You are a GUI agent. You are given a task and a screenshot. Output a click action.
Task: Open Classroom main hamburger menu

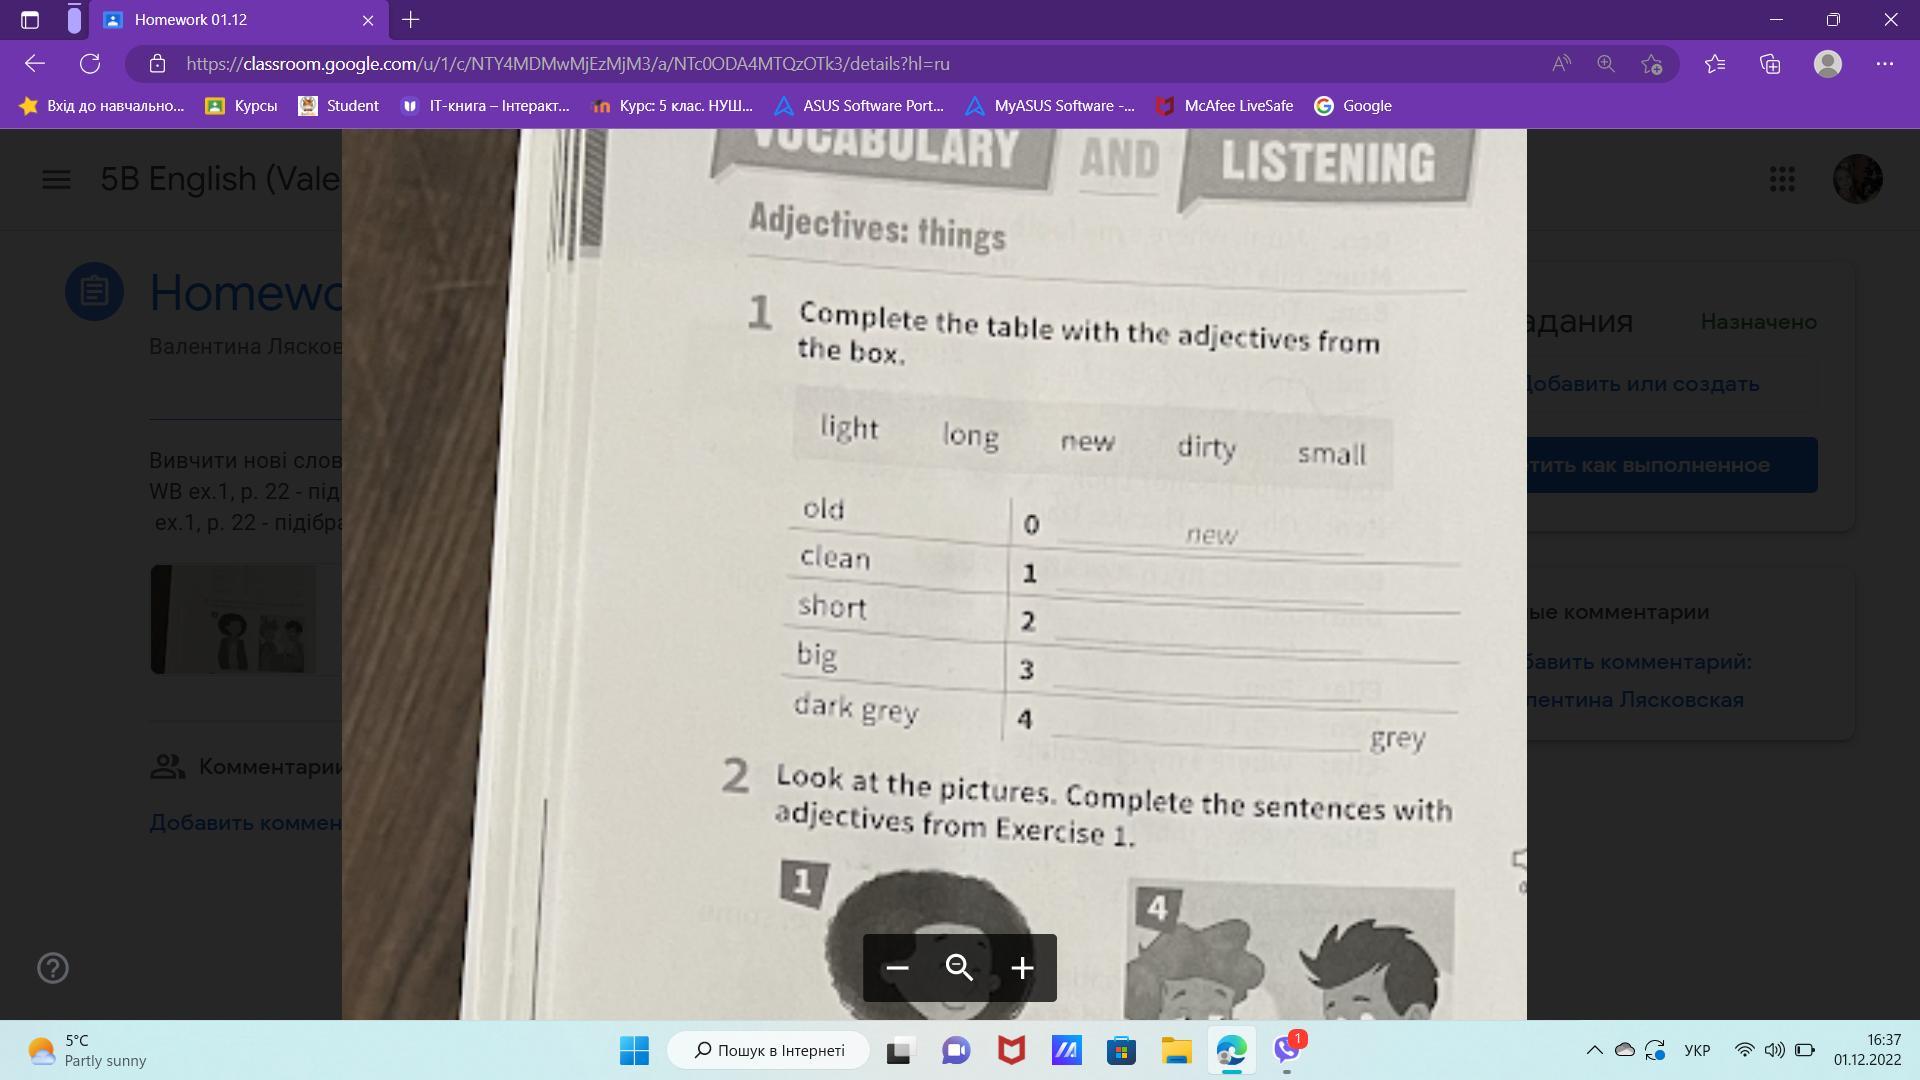[x=56, y=179]
